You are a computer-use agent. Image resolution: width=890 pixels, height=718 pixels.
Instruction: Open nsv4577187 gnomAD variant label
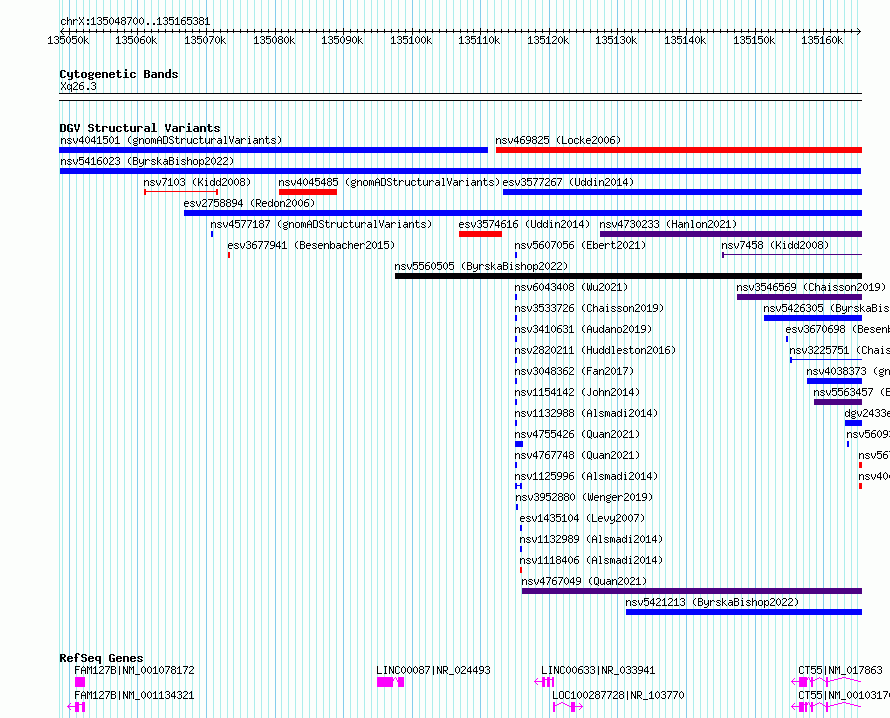(321, 224)
